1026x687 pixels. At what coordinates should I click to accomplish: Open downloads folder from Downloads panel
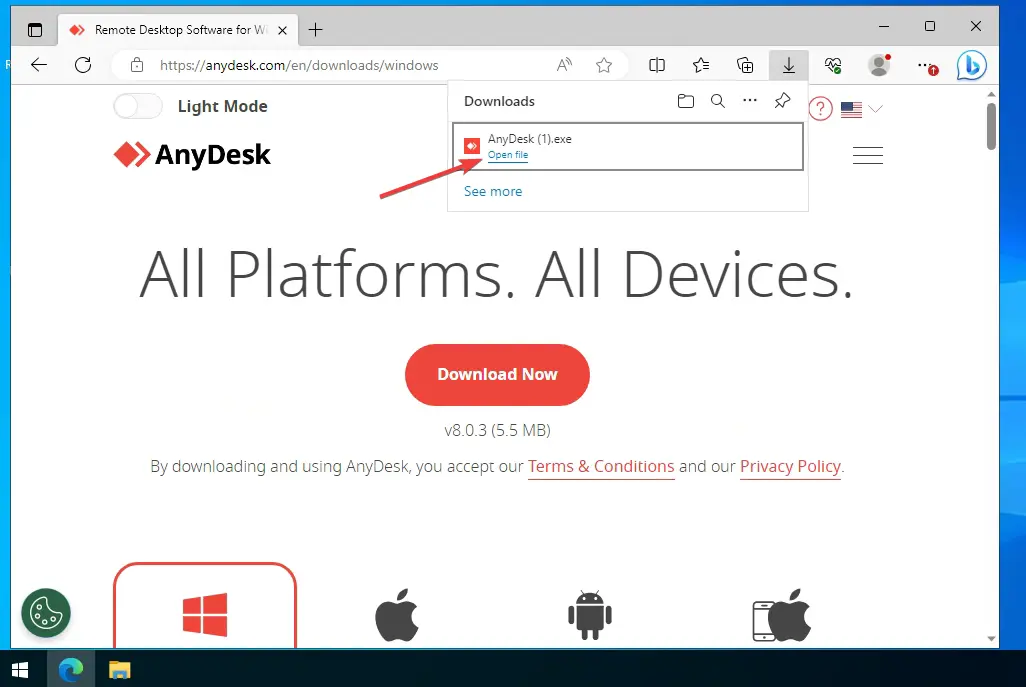pos(686,101)
